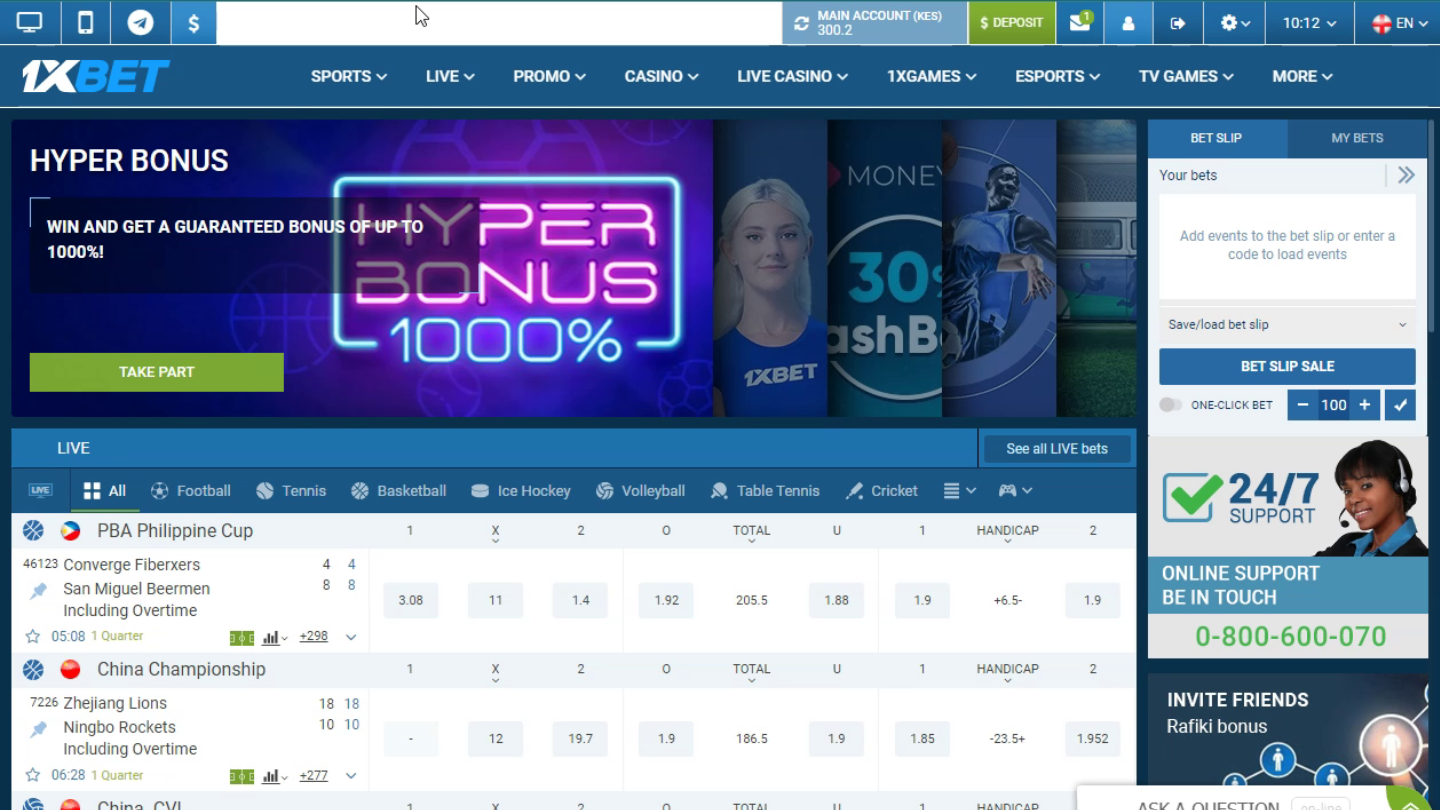Open the mobile app phone icon
Viewport: 1440px width, 810px height.
click(x=86, y=23)
